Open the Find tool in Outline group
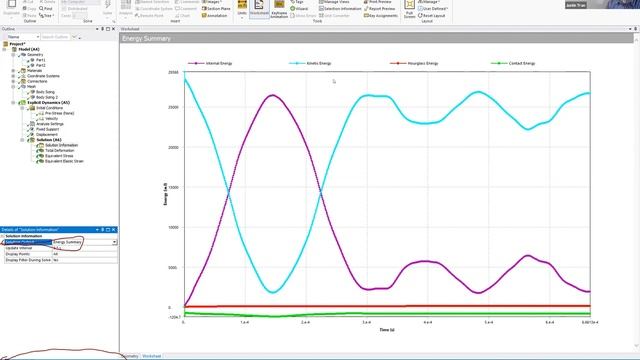 pyautogui.click(x=46, y=9)
